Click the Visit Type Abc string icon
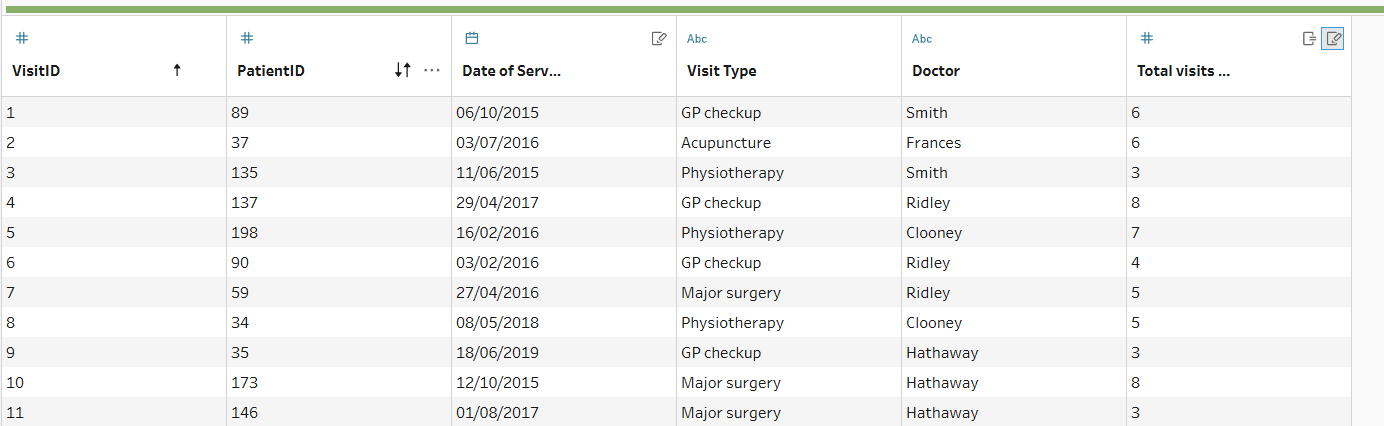Image resolution: width=1384 pixels, height=426 pixels. tap(697, 39)
